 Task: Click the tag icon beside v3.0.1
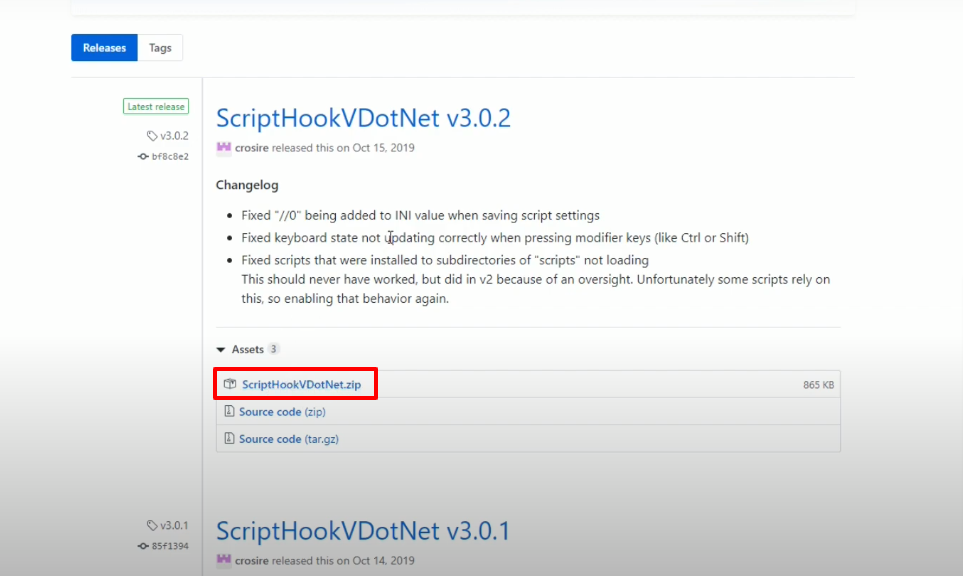152,526
